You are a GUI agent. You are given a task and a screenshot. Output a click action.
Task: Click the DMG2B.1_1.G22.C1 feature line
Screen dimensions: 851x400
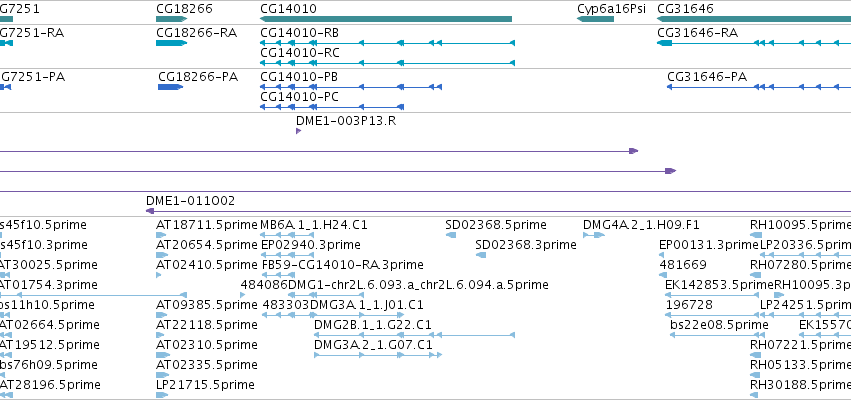414,335
